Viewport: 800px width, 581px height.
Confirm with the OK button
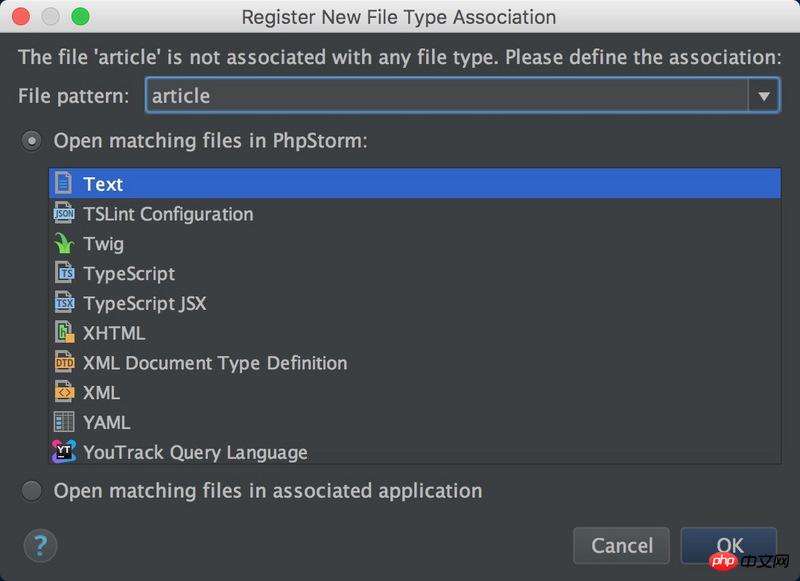coord(729,545)
